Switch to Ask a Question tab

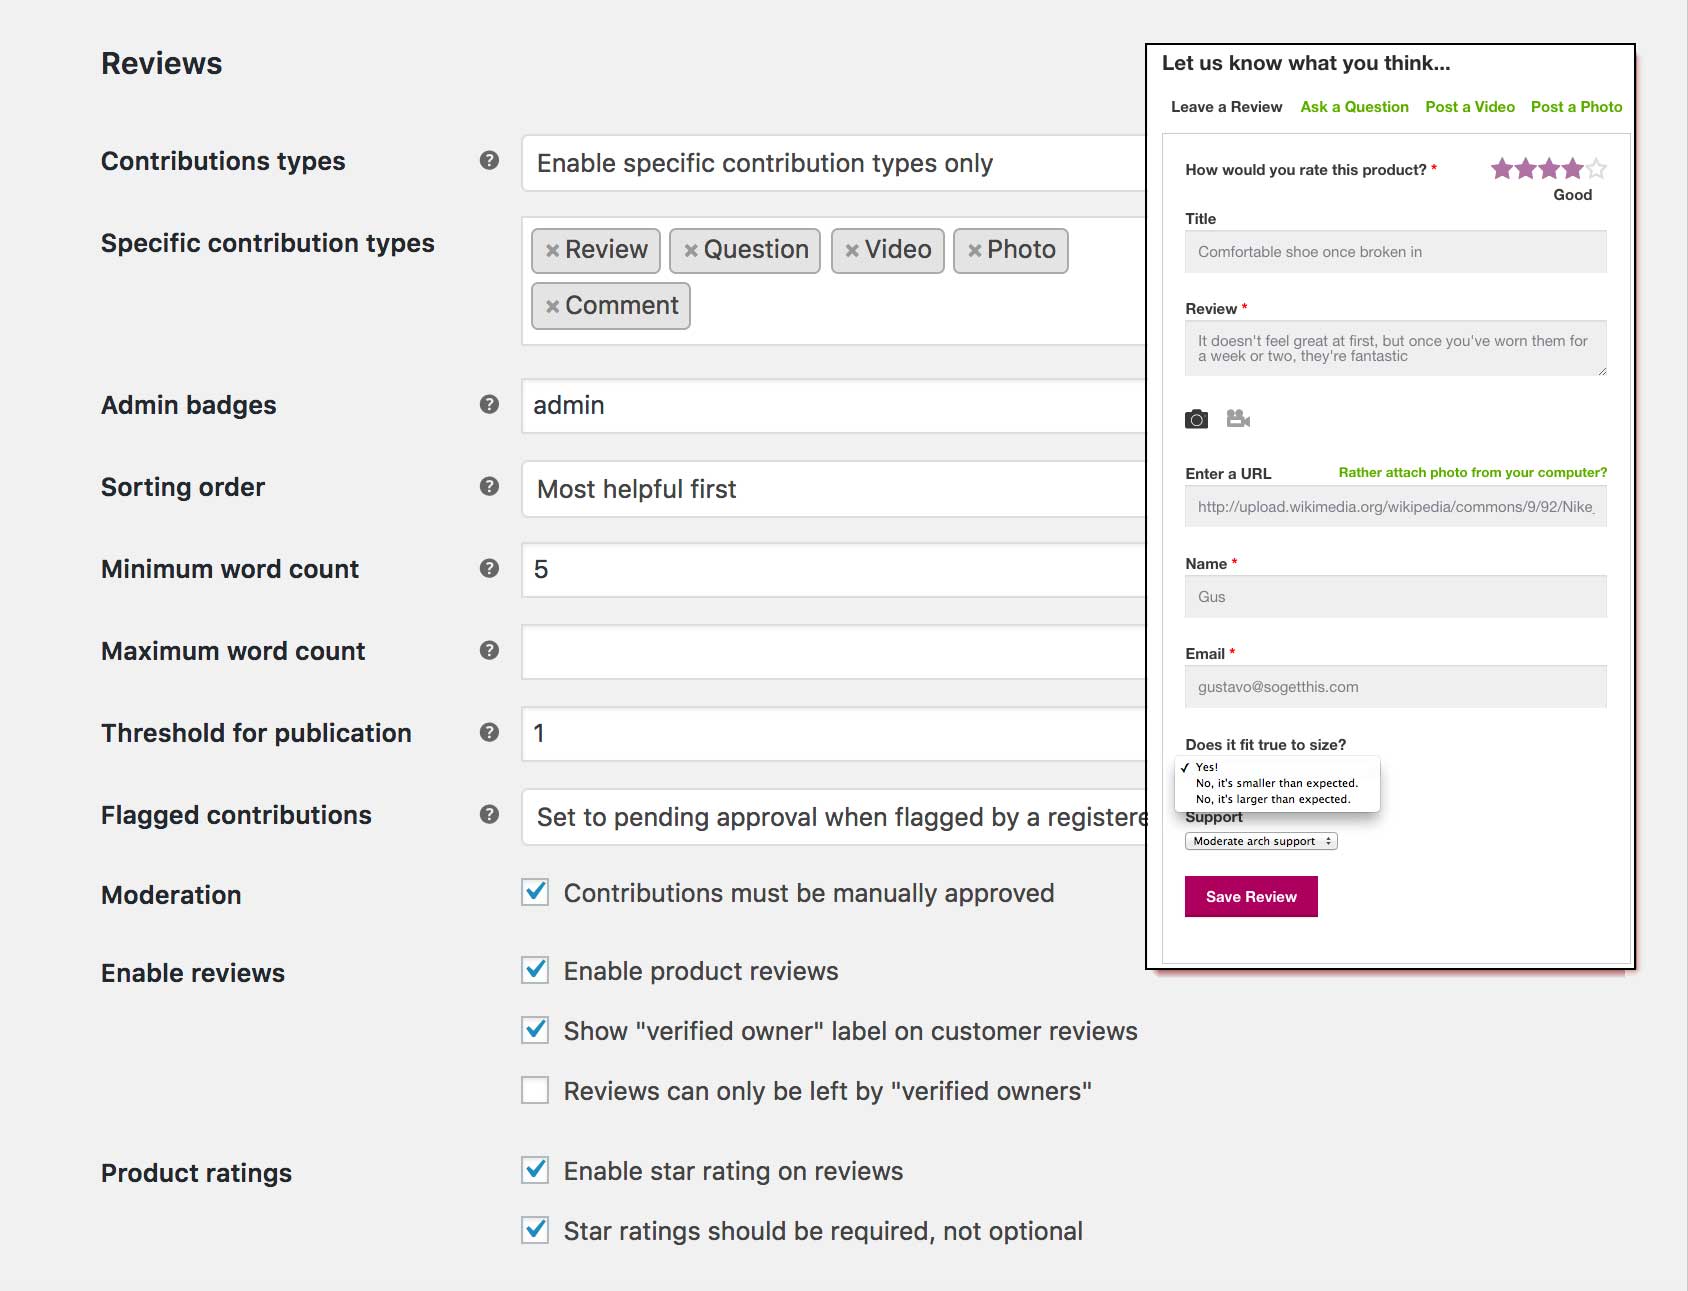(x=1354, y=107)
